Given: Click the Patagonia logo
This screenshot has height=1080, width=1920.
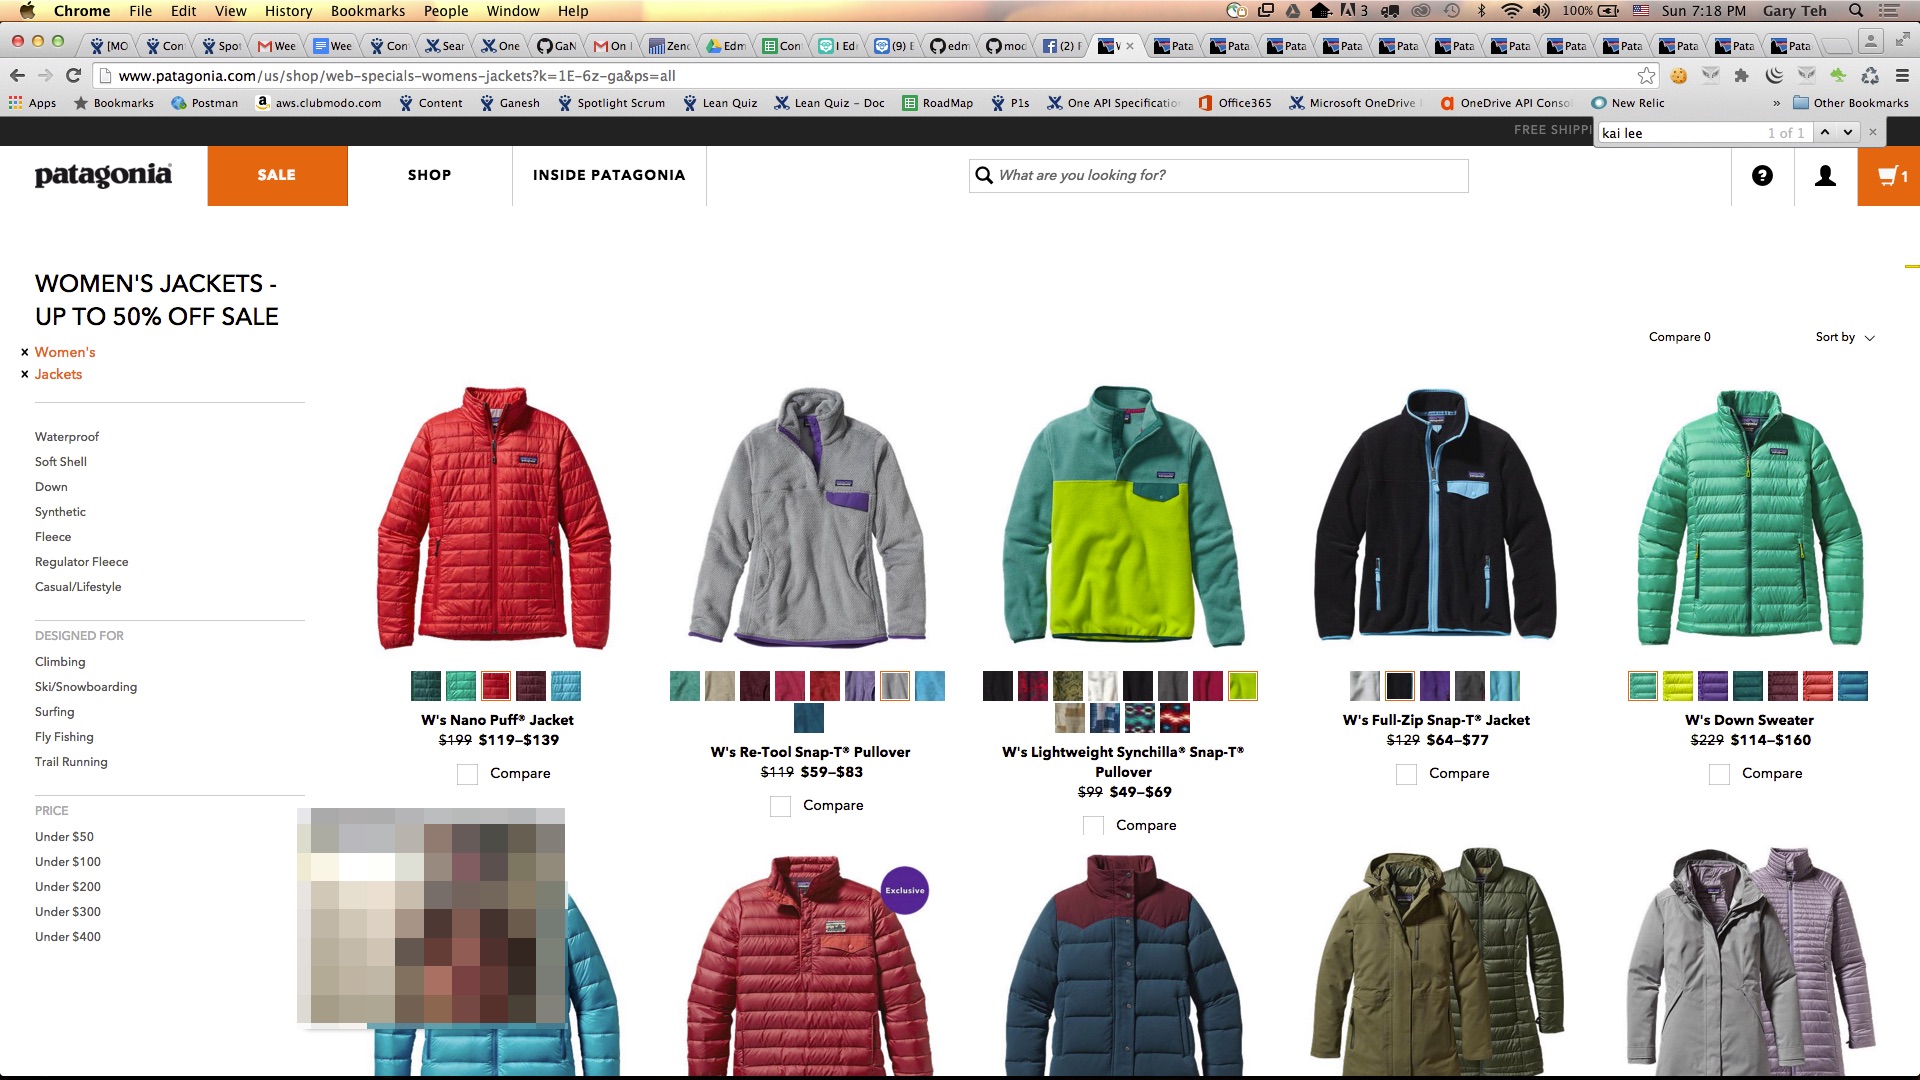Looking at the screenshot, I should click(x=103, y=175).
